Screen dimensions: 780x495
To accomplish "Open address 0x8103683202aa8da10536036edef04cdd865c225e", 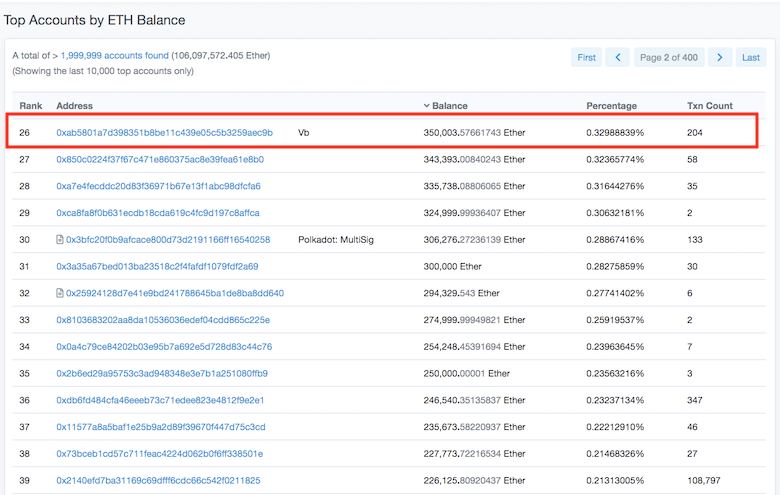I will pyautogui.click(x=163, y=320).
